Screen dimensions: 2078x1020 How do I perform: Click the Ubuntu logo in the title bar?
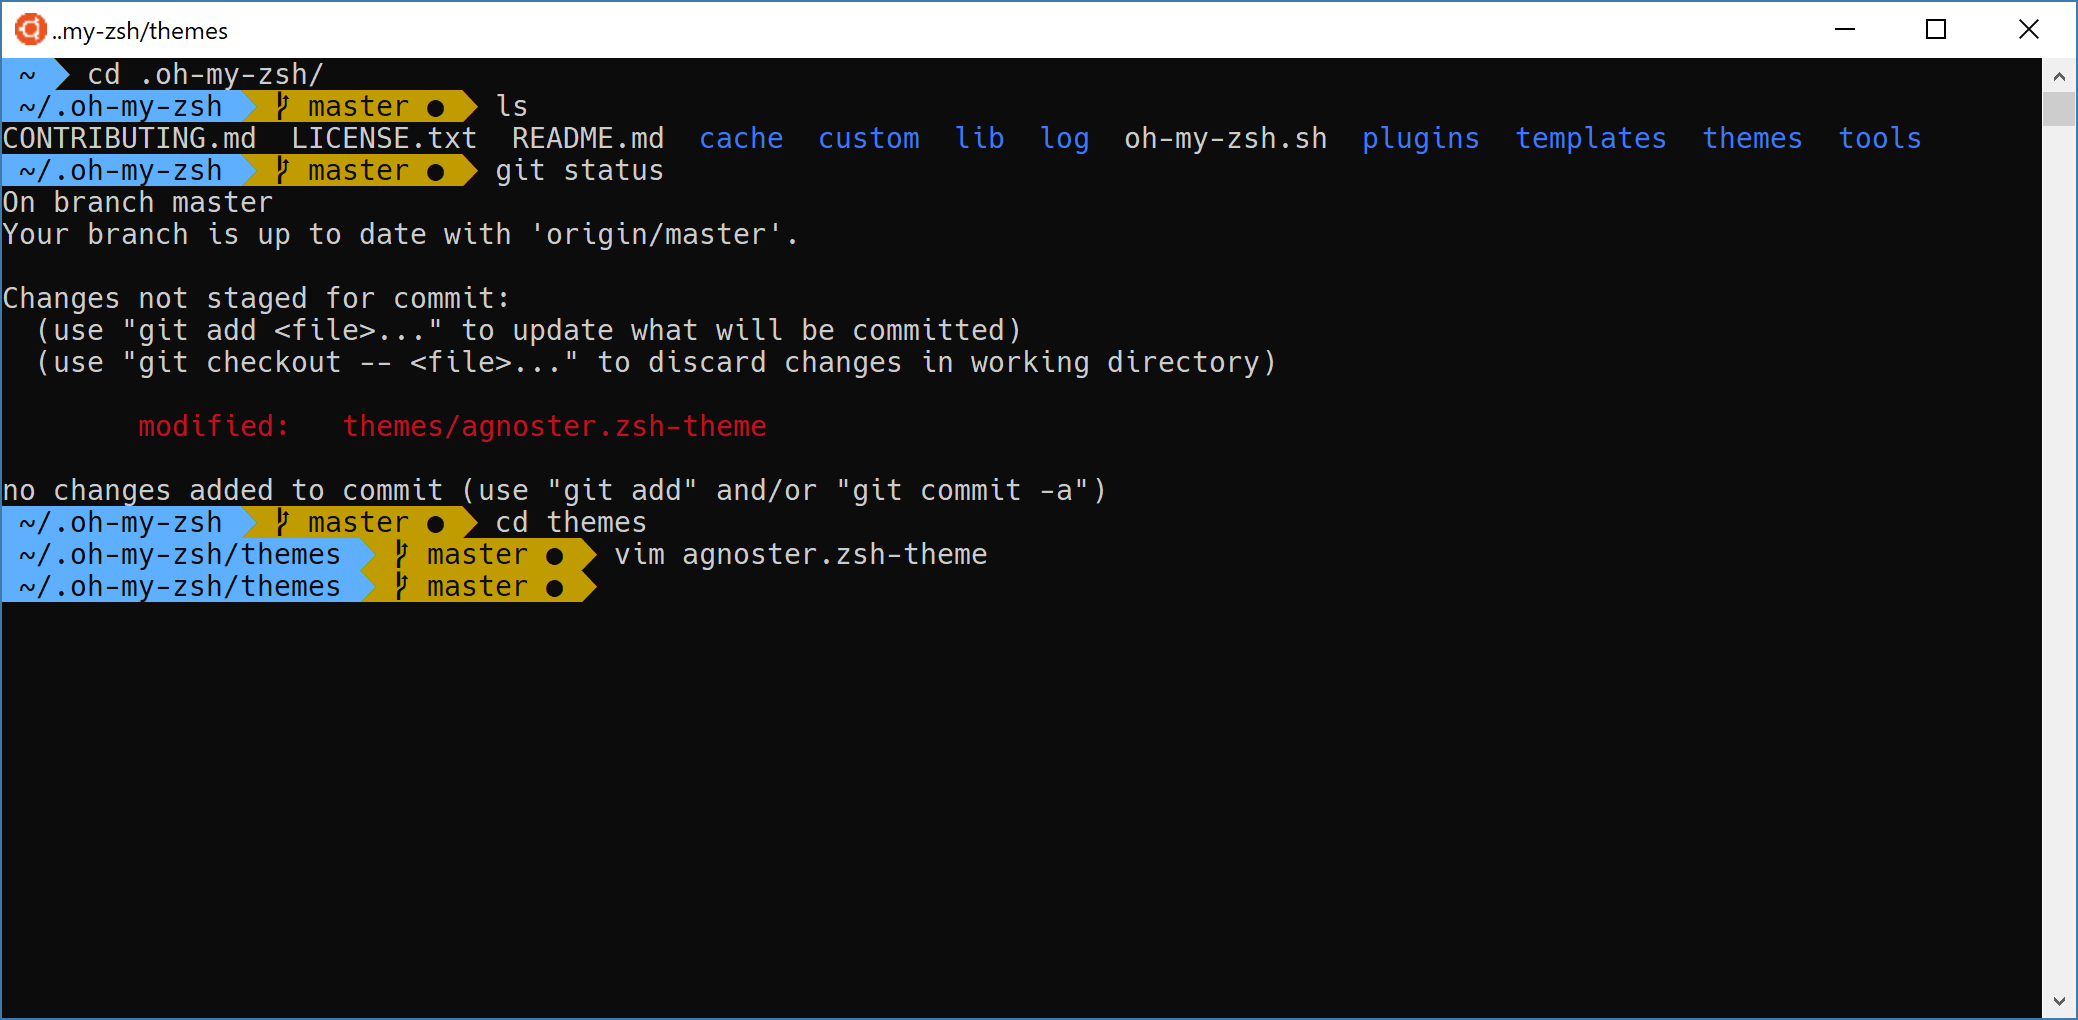pos(30,30)
